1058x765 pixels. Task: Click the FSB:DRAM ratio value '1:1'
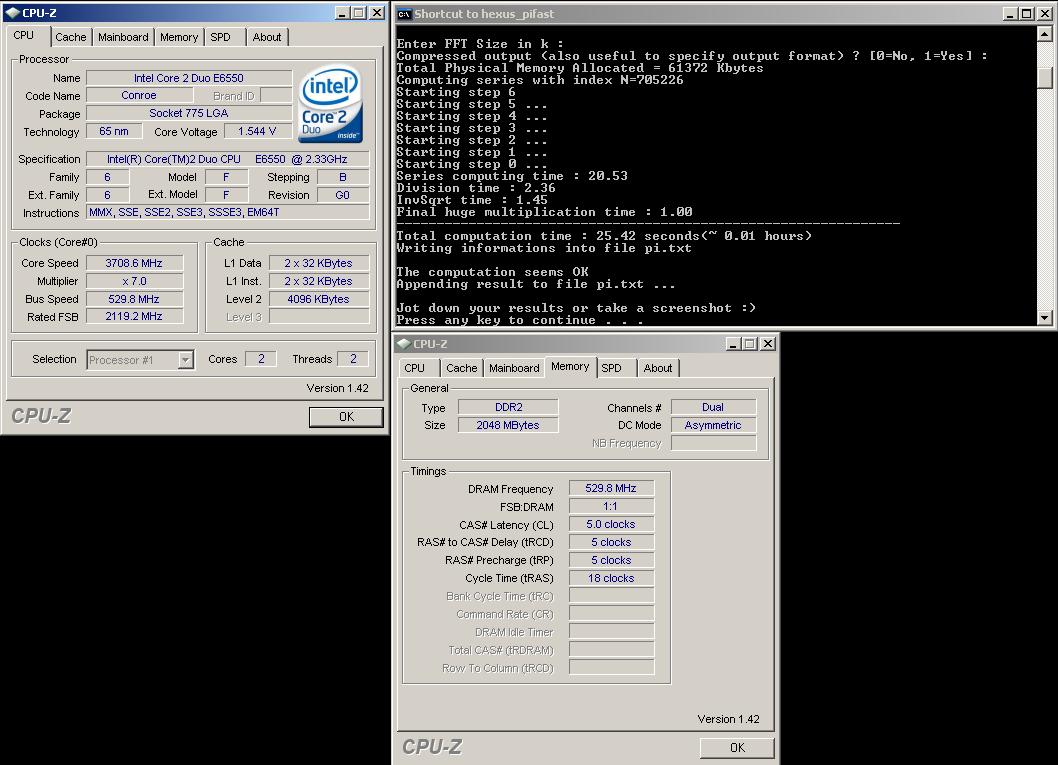611,506
